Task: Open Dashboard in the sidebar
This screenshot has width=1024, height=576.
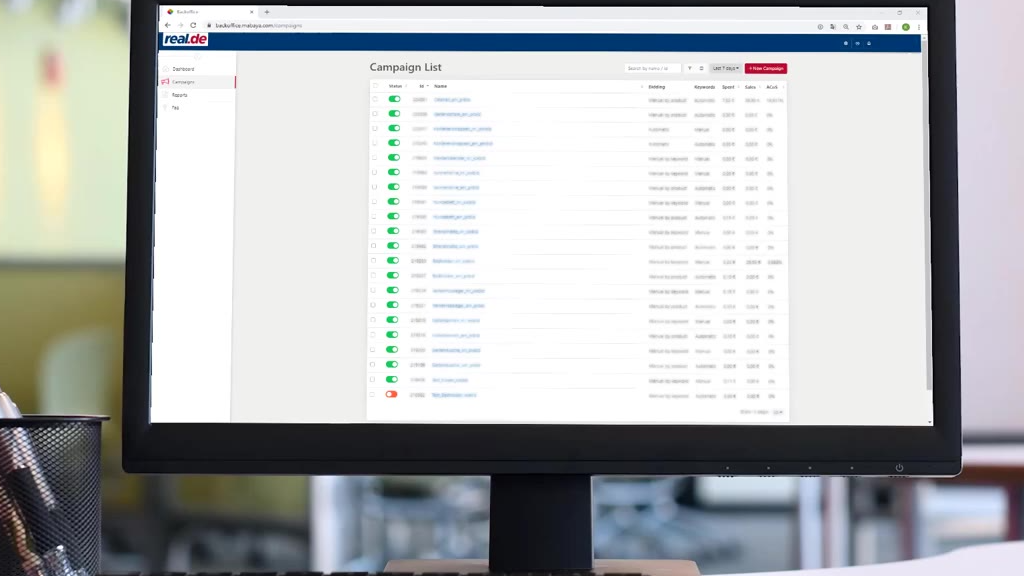Action: [x=184, y=69]
